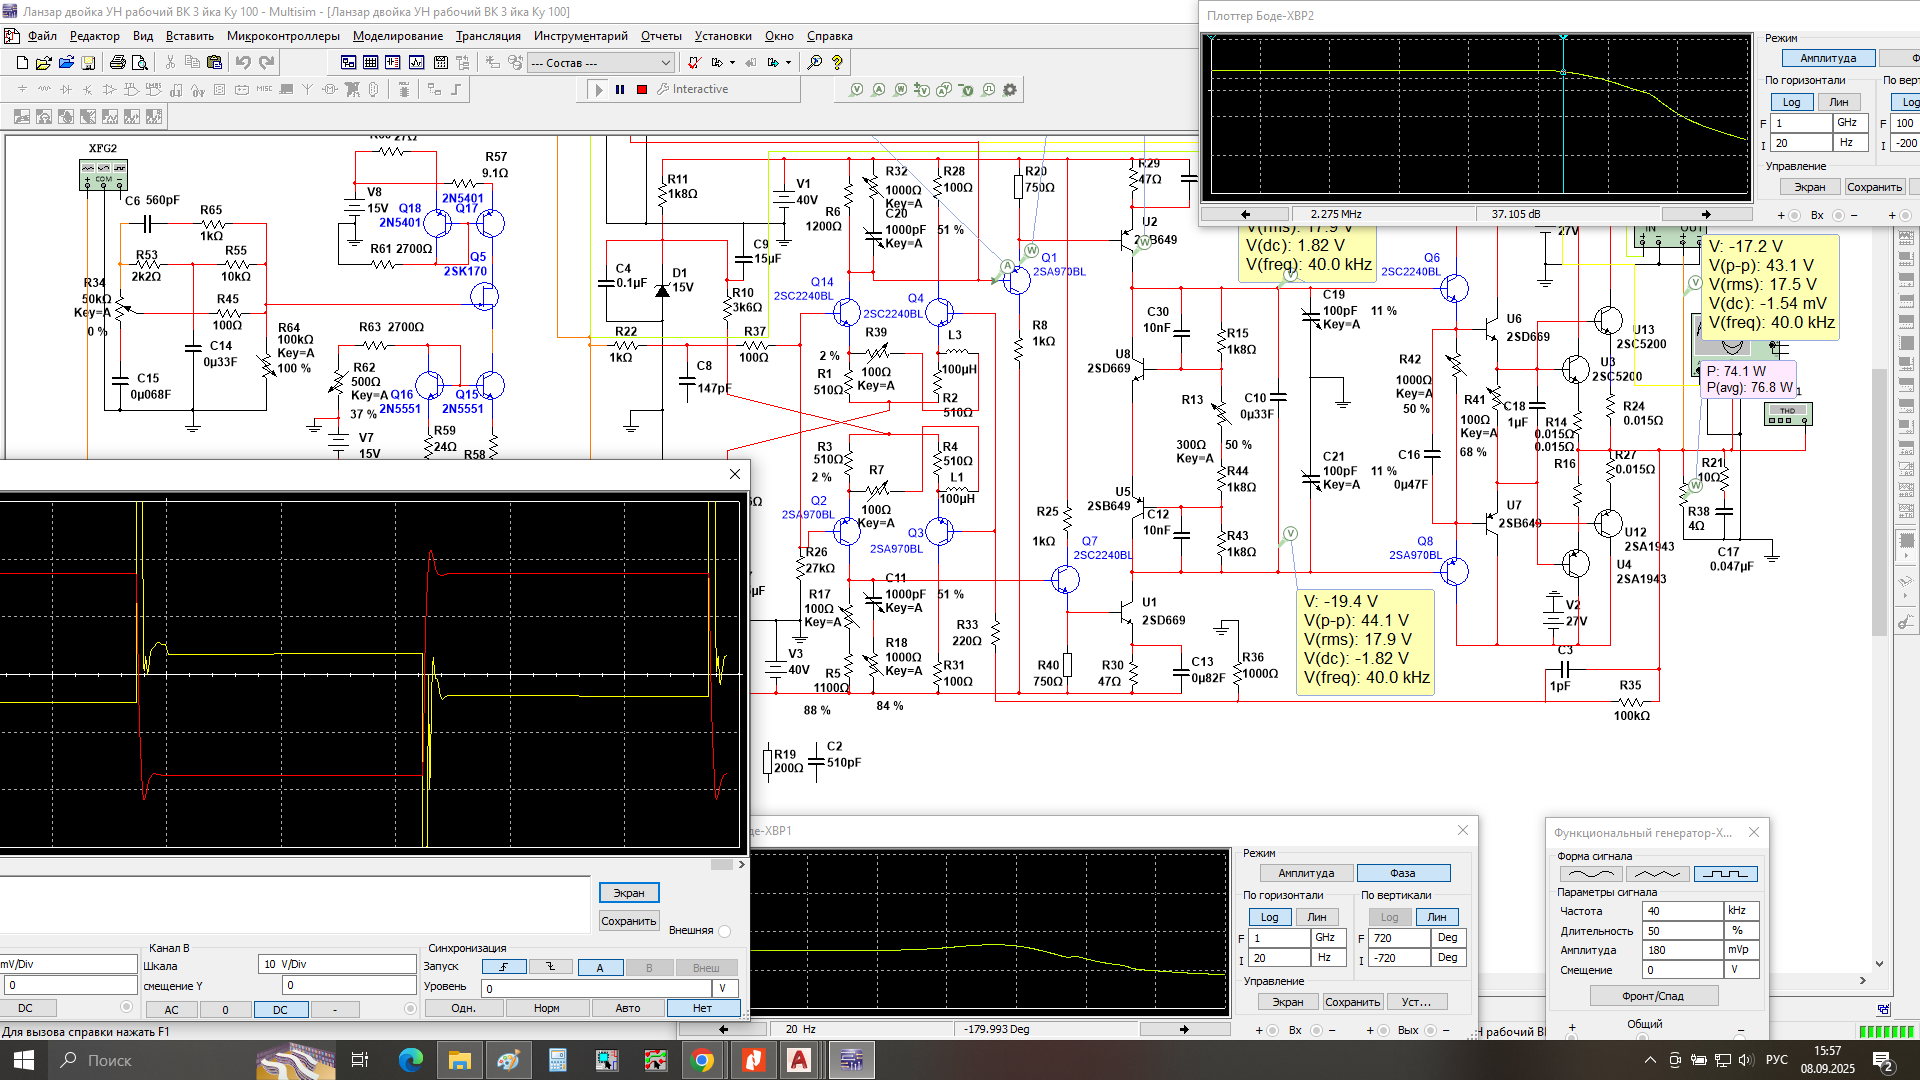
Task: Click the oscilloscope horizontal scrollbar thumb
Action: 722,865
